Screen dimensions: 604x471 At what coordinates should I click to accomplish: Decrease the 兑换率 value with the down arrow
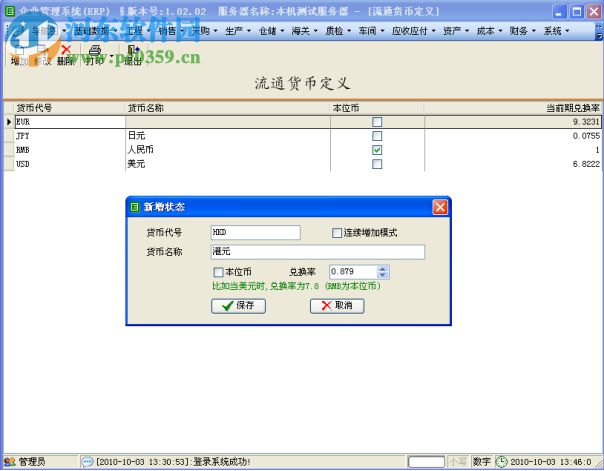point(382,275)
